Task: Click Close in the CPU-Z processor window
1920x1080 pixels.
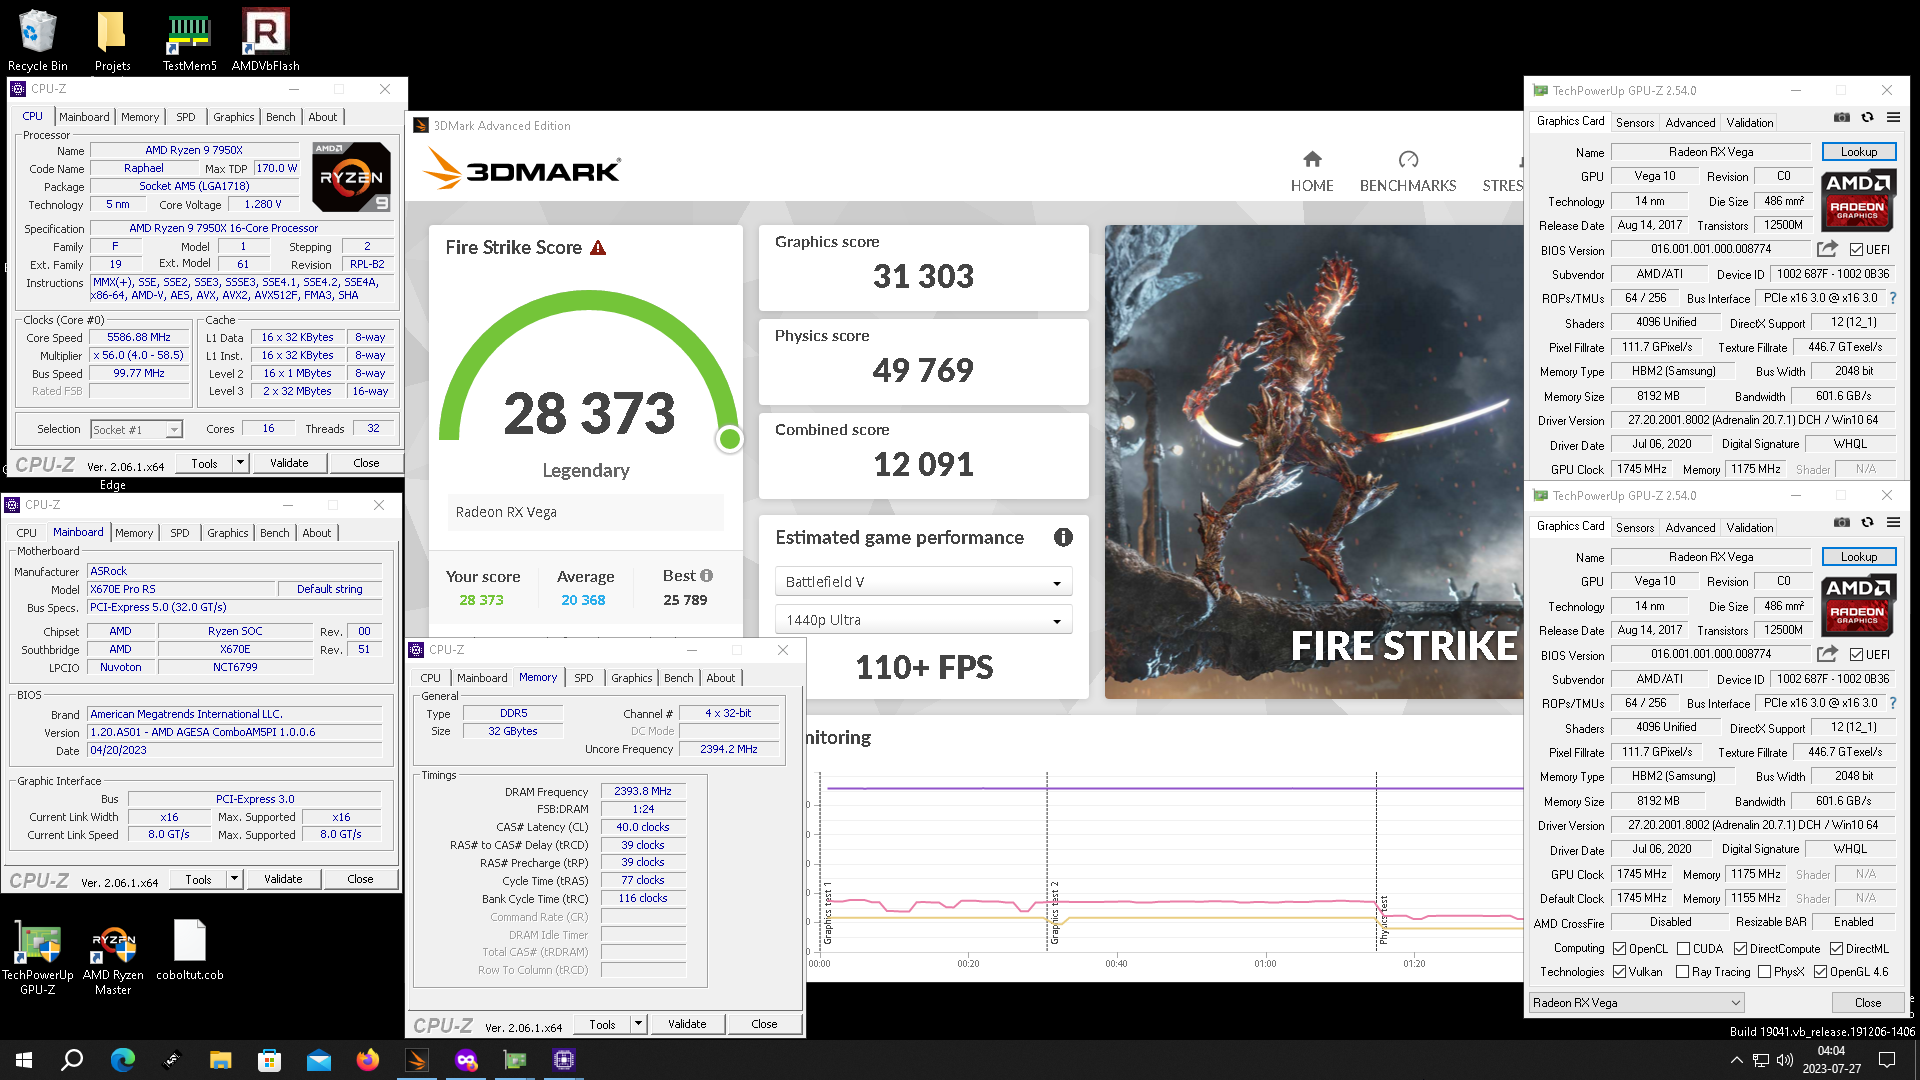Action: click(366, 463)
